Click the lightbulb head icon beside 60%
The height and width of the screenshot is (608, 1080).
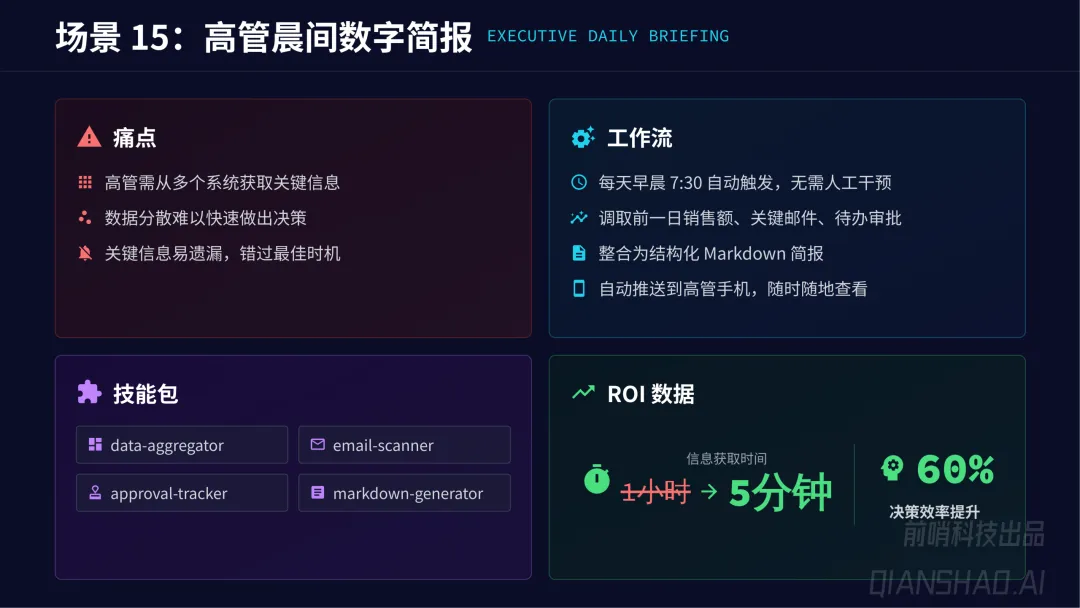pos(892,468)
